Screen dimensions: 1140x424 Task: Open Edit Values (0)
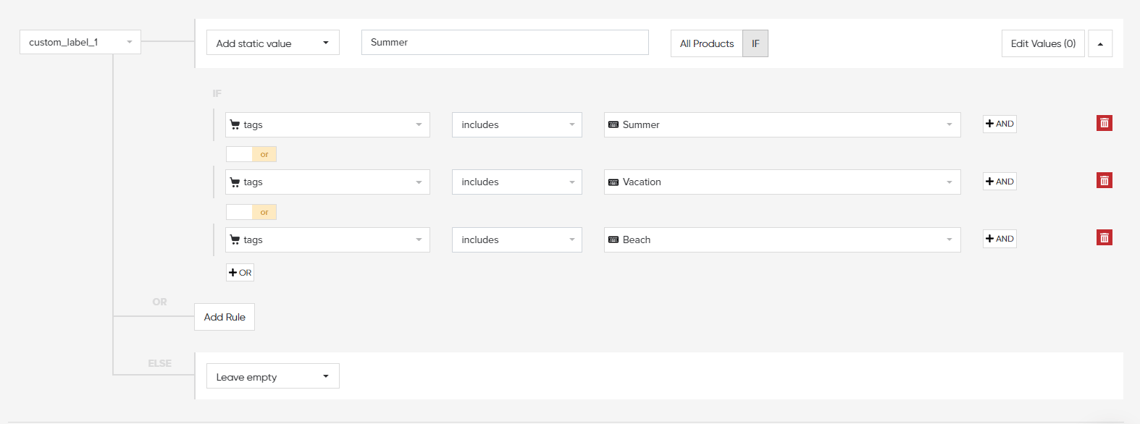pyautogui.click(x=1042, y=44)
